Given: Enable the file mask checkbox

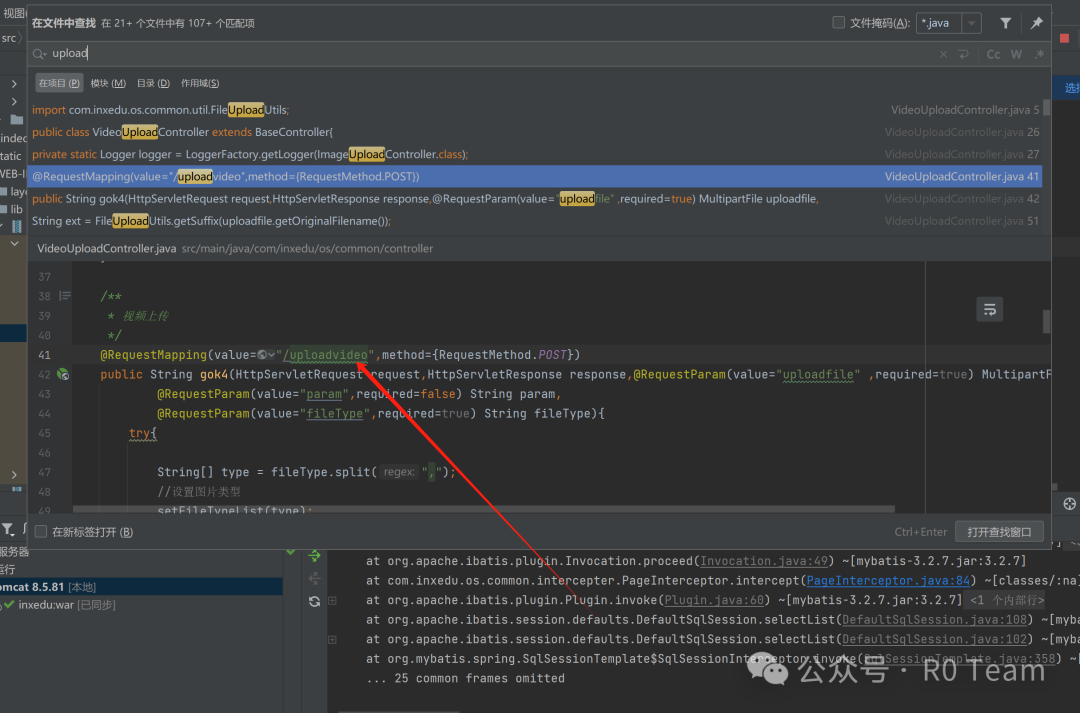Looking at the screenshot, I should pos(838,23).
